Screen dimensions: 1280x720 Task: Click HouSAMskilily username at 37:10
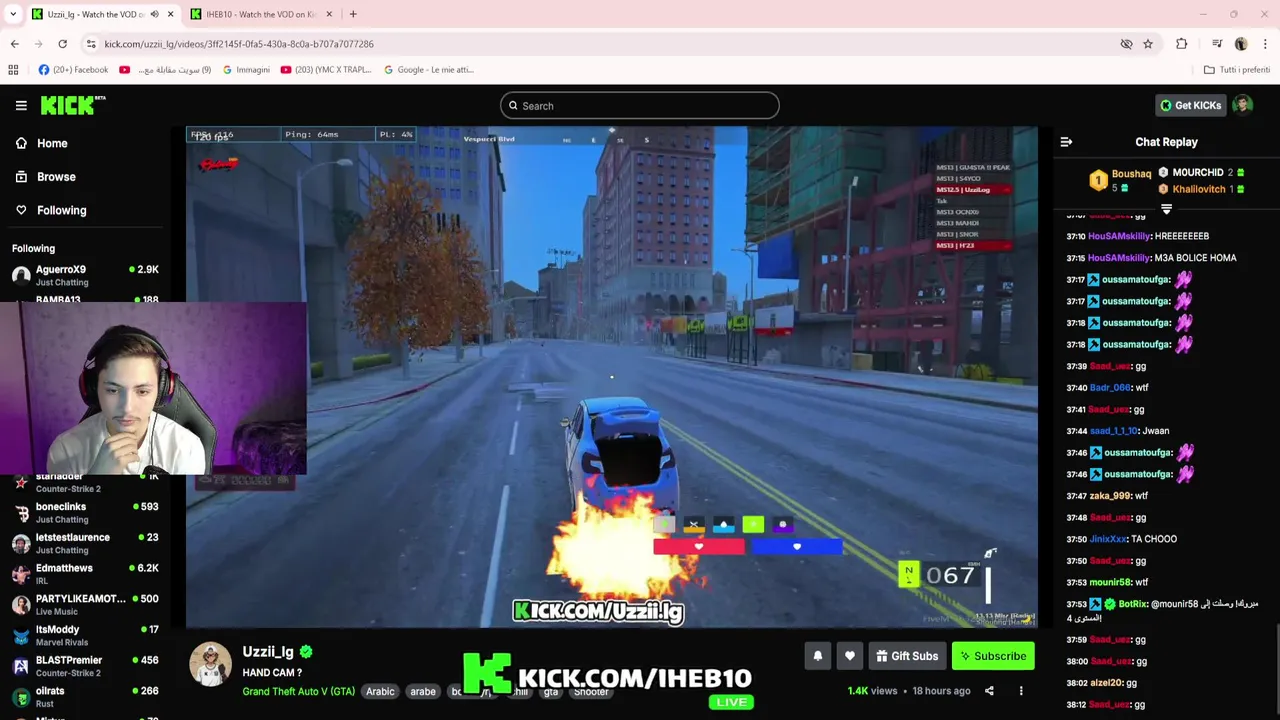pyautogui.click(x=1119, y=236)
